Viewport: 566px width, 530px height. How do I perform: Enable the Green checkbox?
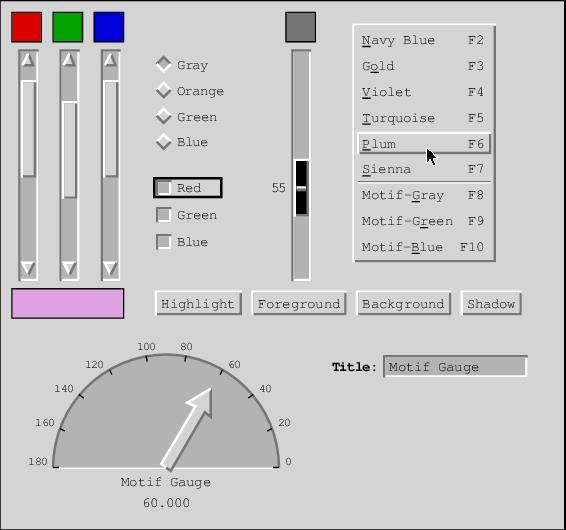pyautogui.click(x=187, y=215)
